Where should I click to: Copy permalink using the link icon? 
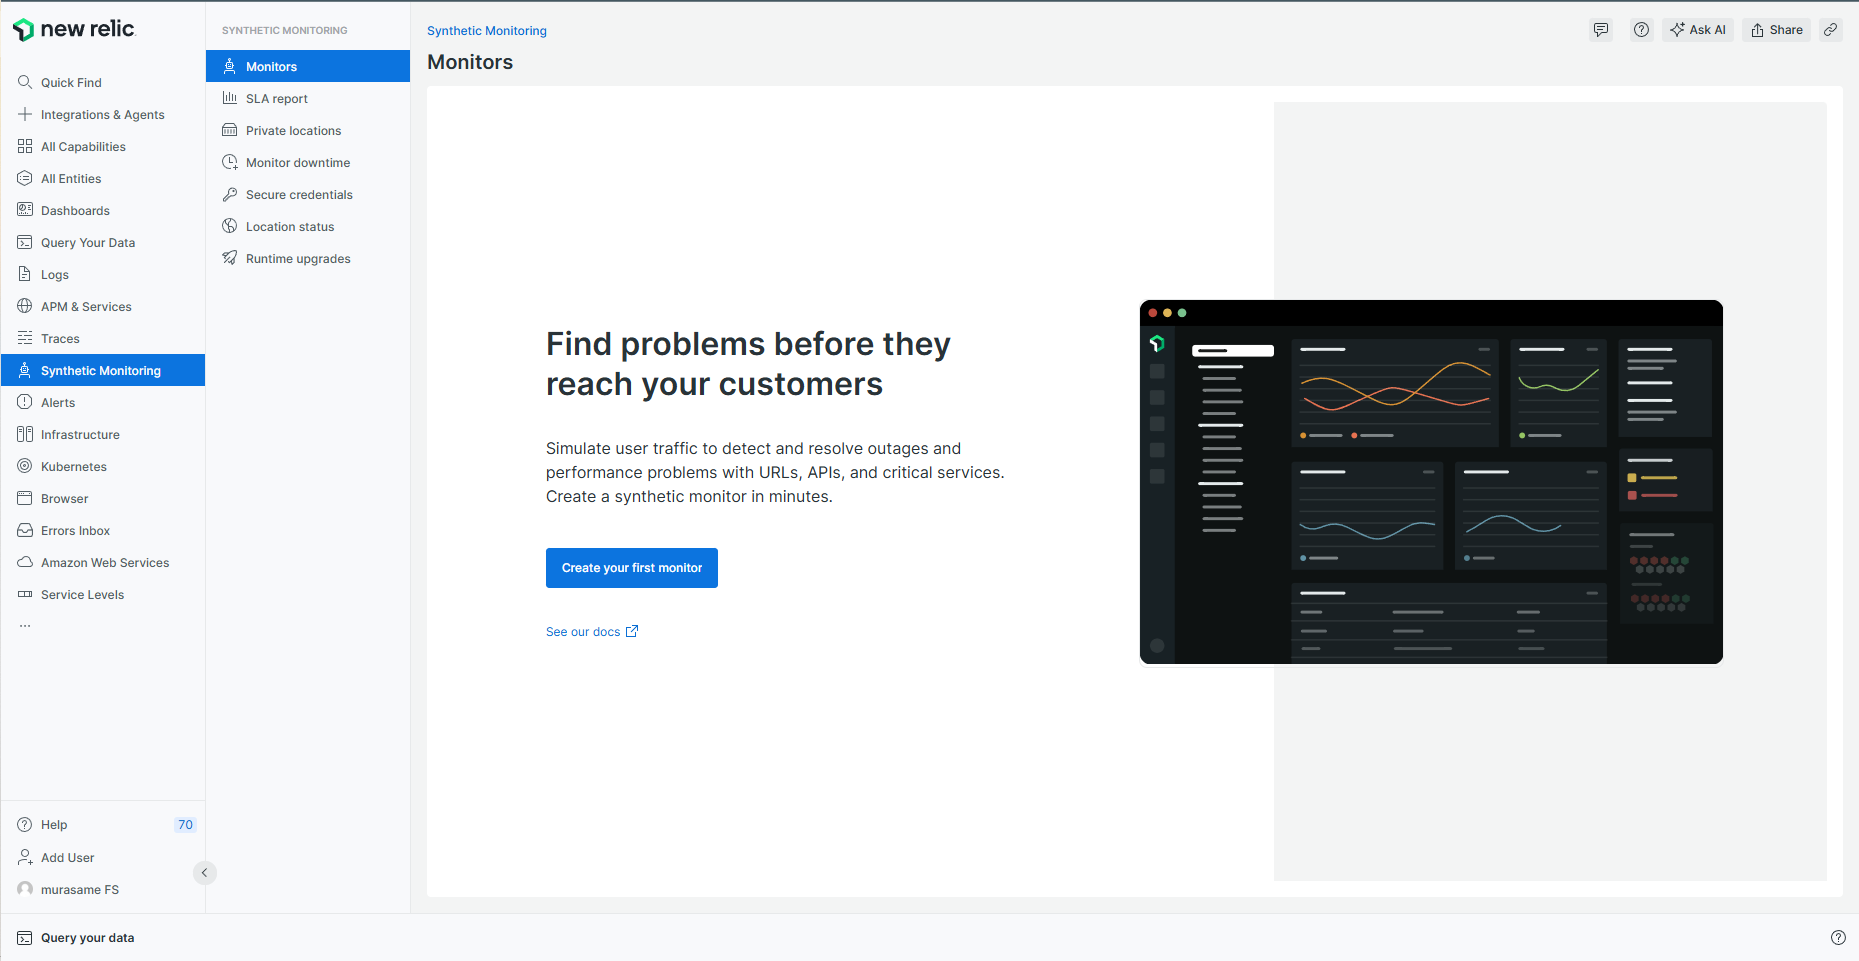1830,30
